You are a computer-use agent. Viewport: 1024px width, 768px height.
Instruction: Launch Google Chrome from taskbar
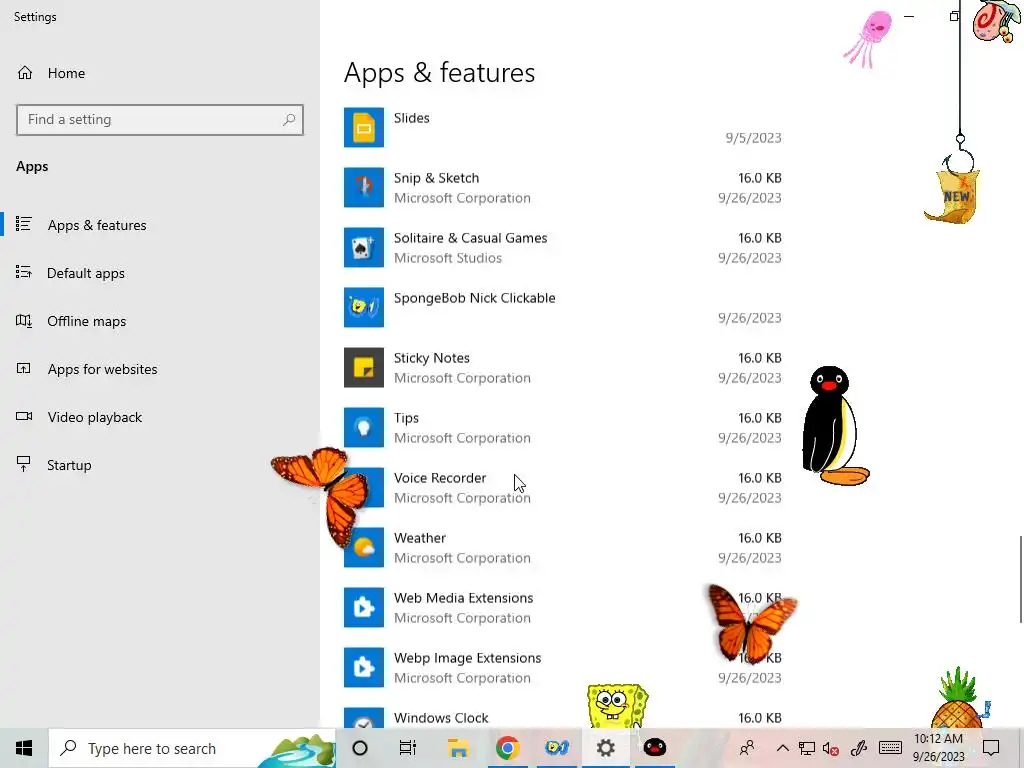click(x=507, y=748)
